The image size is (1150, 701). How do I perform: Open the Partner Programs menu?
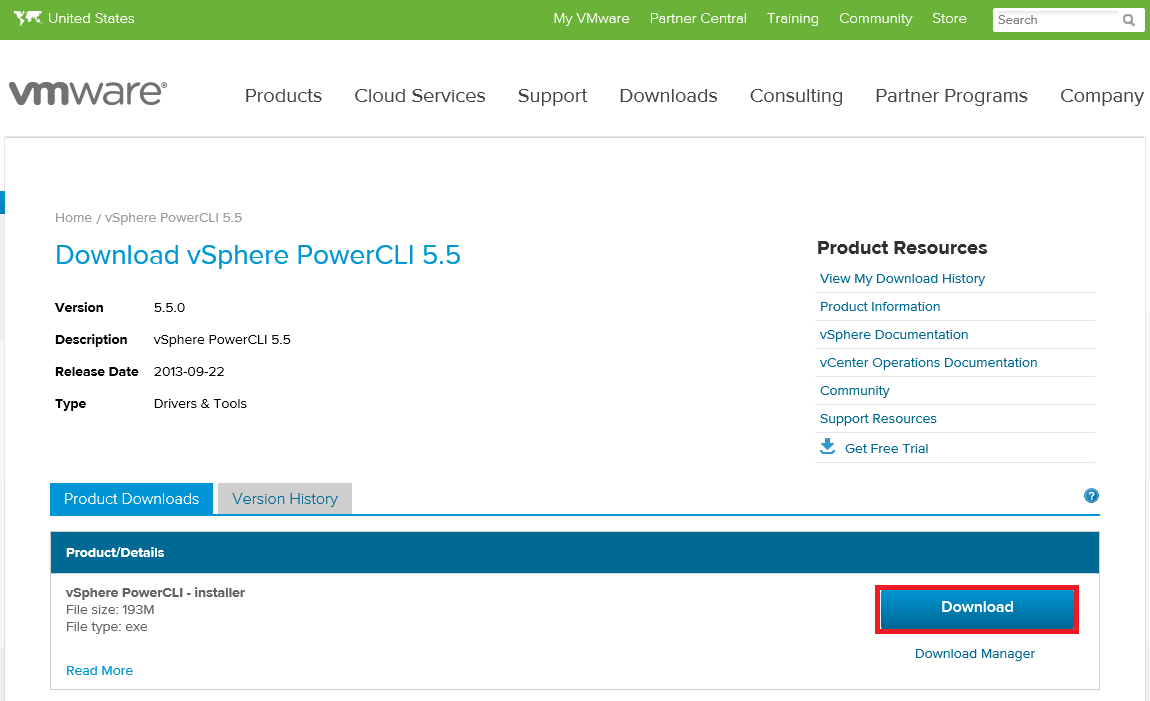(951, 96)
